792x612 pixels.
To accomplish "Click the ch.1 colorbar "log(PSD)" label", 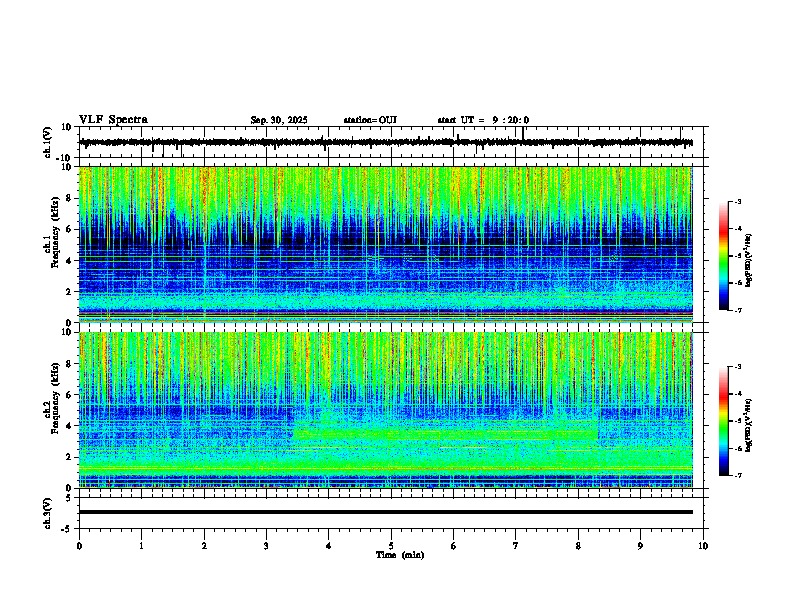I will 749,261.
